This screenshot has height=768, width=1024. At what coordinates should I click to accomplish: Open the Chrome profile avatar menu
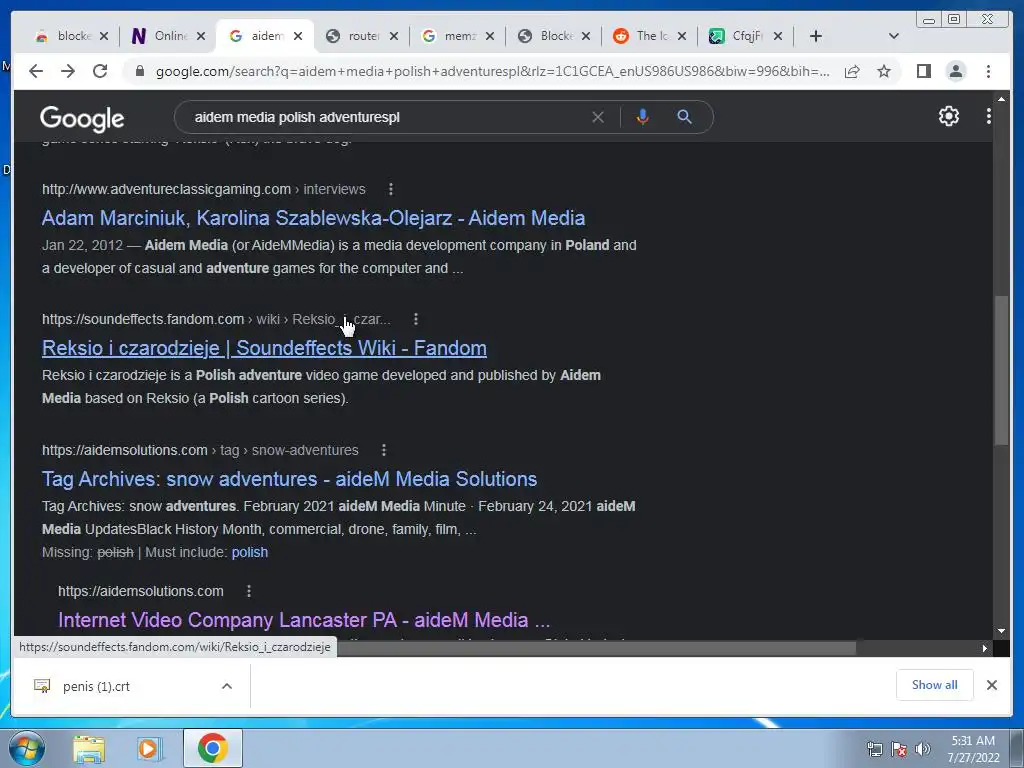pyautogui.click(x=955, y=71)
